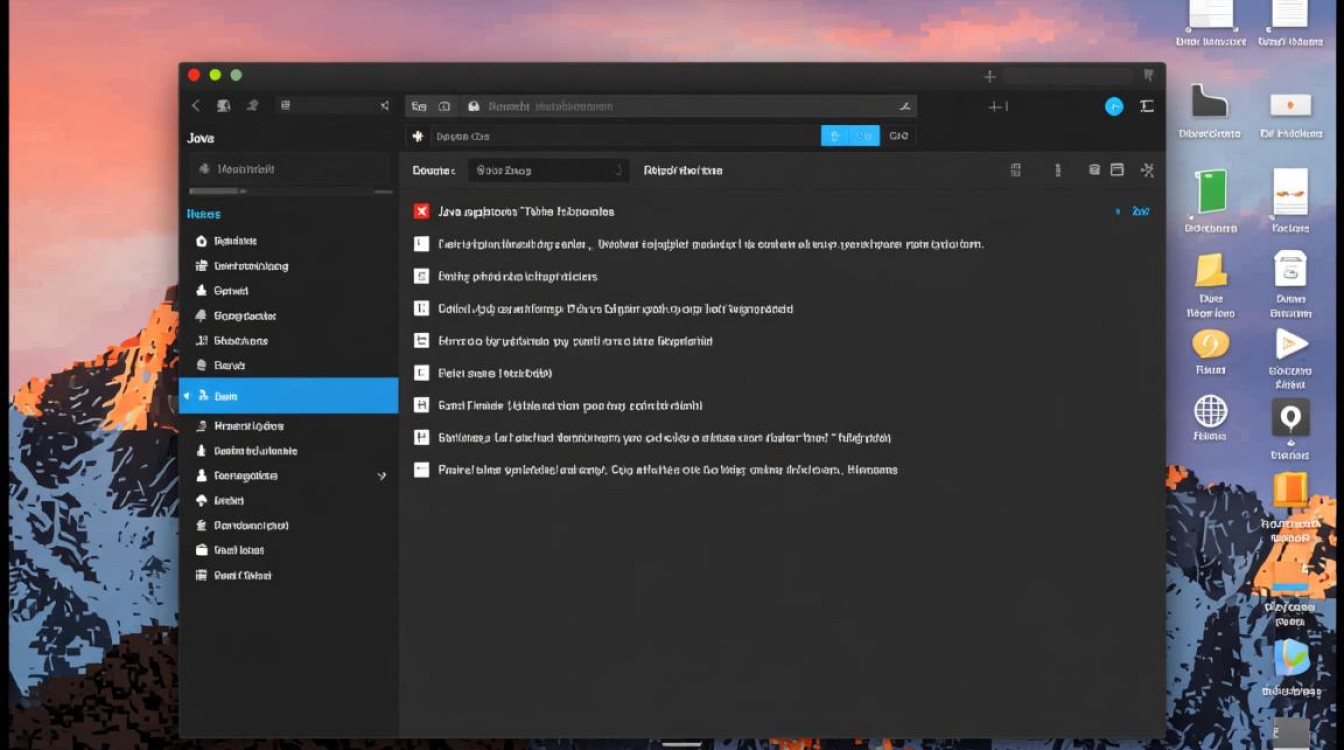
Task: Tick the checkbox directly below the red X row
Action: (421, 244)
